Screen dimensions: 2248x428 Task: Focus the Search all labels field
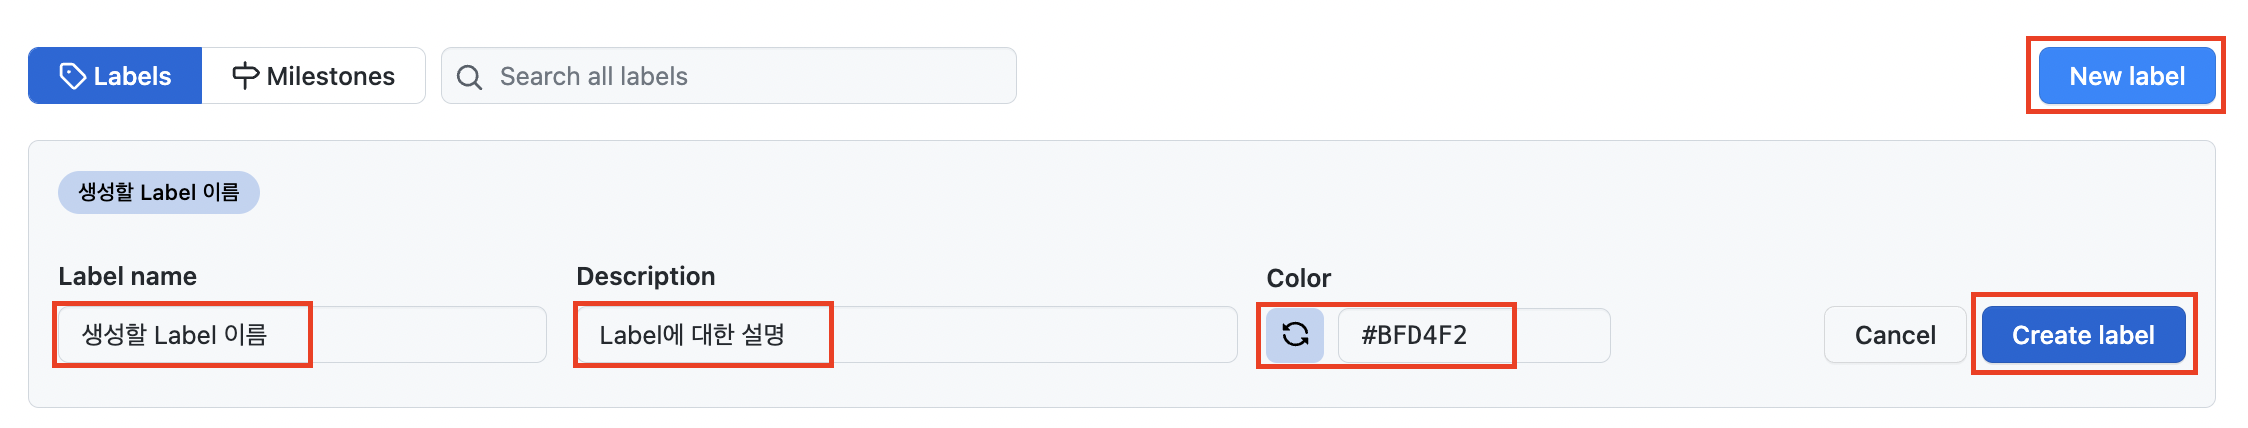pos(729,76)
